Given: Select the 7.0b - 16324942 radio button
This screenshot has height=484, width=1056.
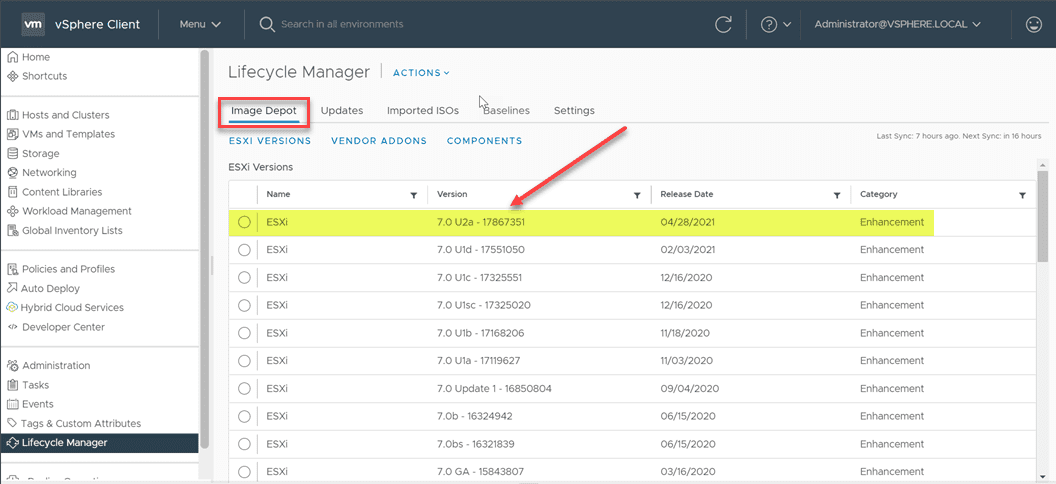Looking at the screenshot, I should point(244,416).
